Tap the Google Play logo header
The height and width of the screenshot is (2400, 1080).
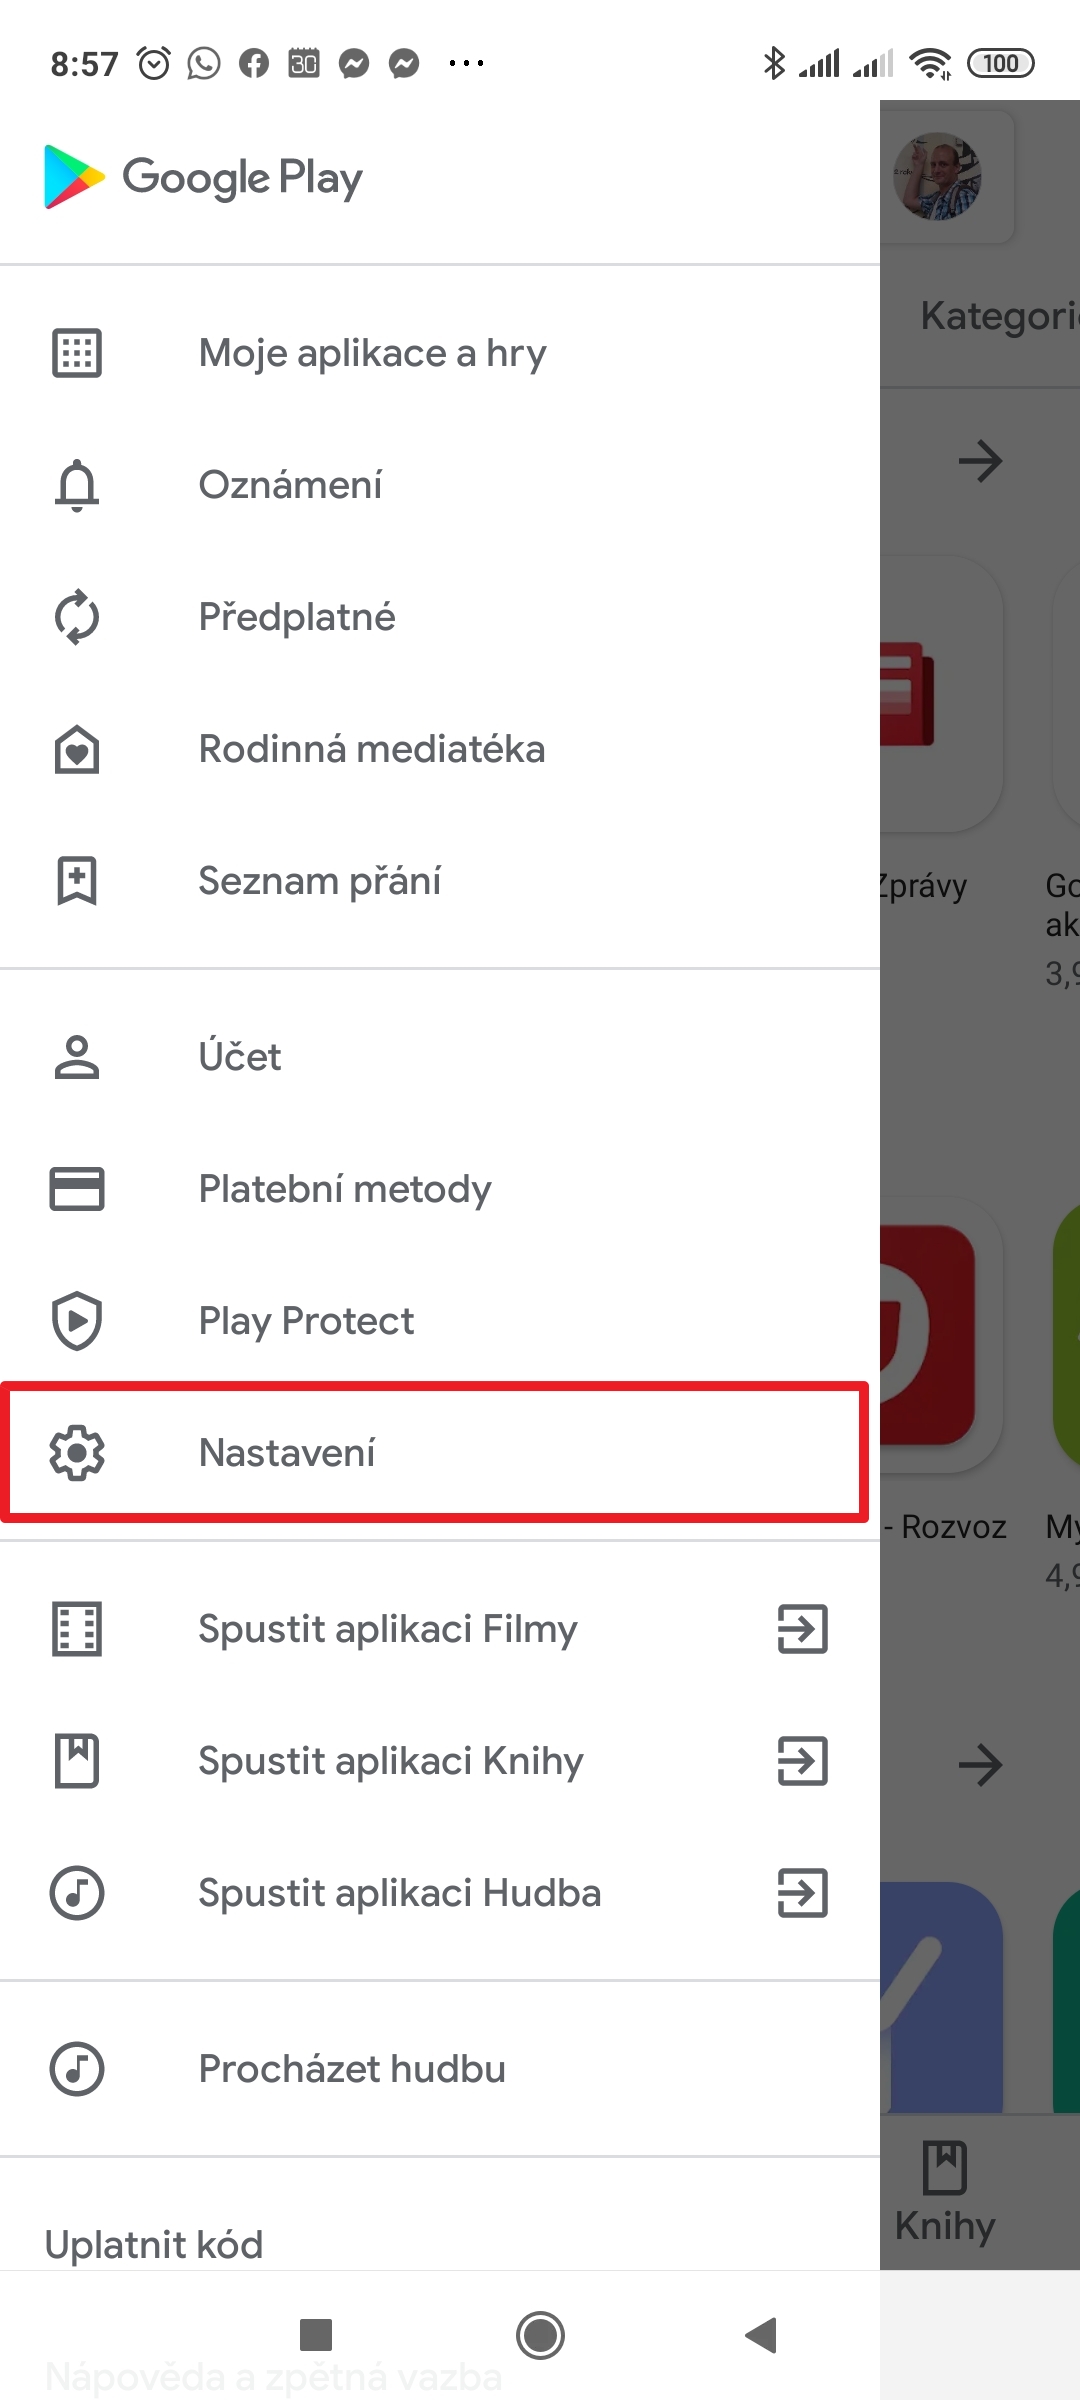pos(204,178)
